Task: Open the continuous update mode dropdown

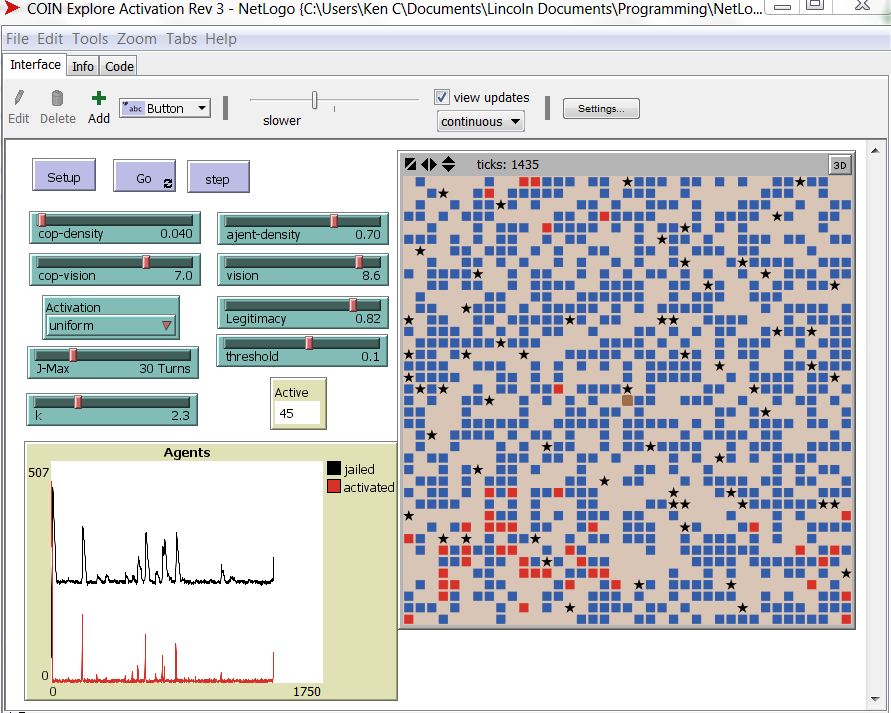Action: tap(481, 121)
